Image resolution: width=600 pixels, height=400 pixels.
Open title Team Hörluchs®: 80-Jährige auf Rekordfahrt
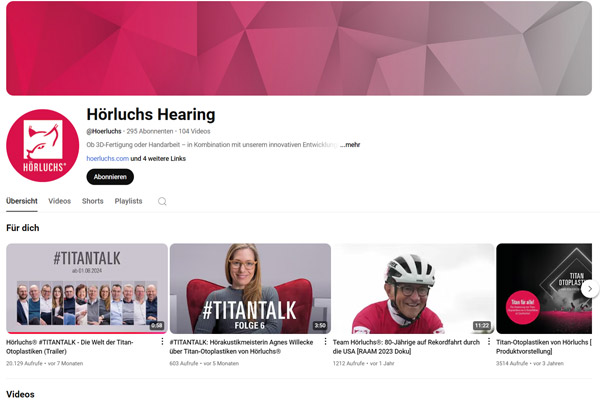click(406, 347)
